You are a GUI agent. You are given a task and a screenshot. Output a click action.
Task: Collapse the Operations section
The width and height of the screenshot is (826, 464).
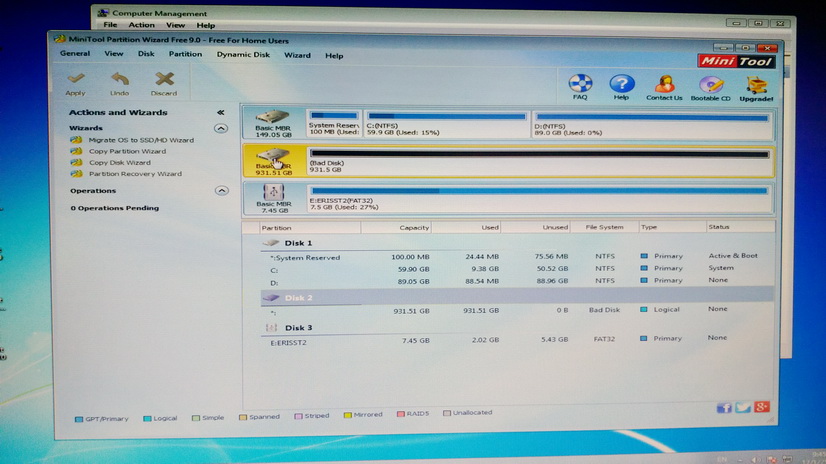221,191
